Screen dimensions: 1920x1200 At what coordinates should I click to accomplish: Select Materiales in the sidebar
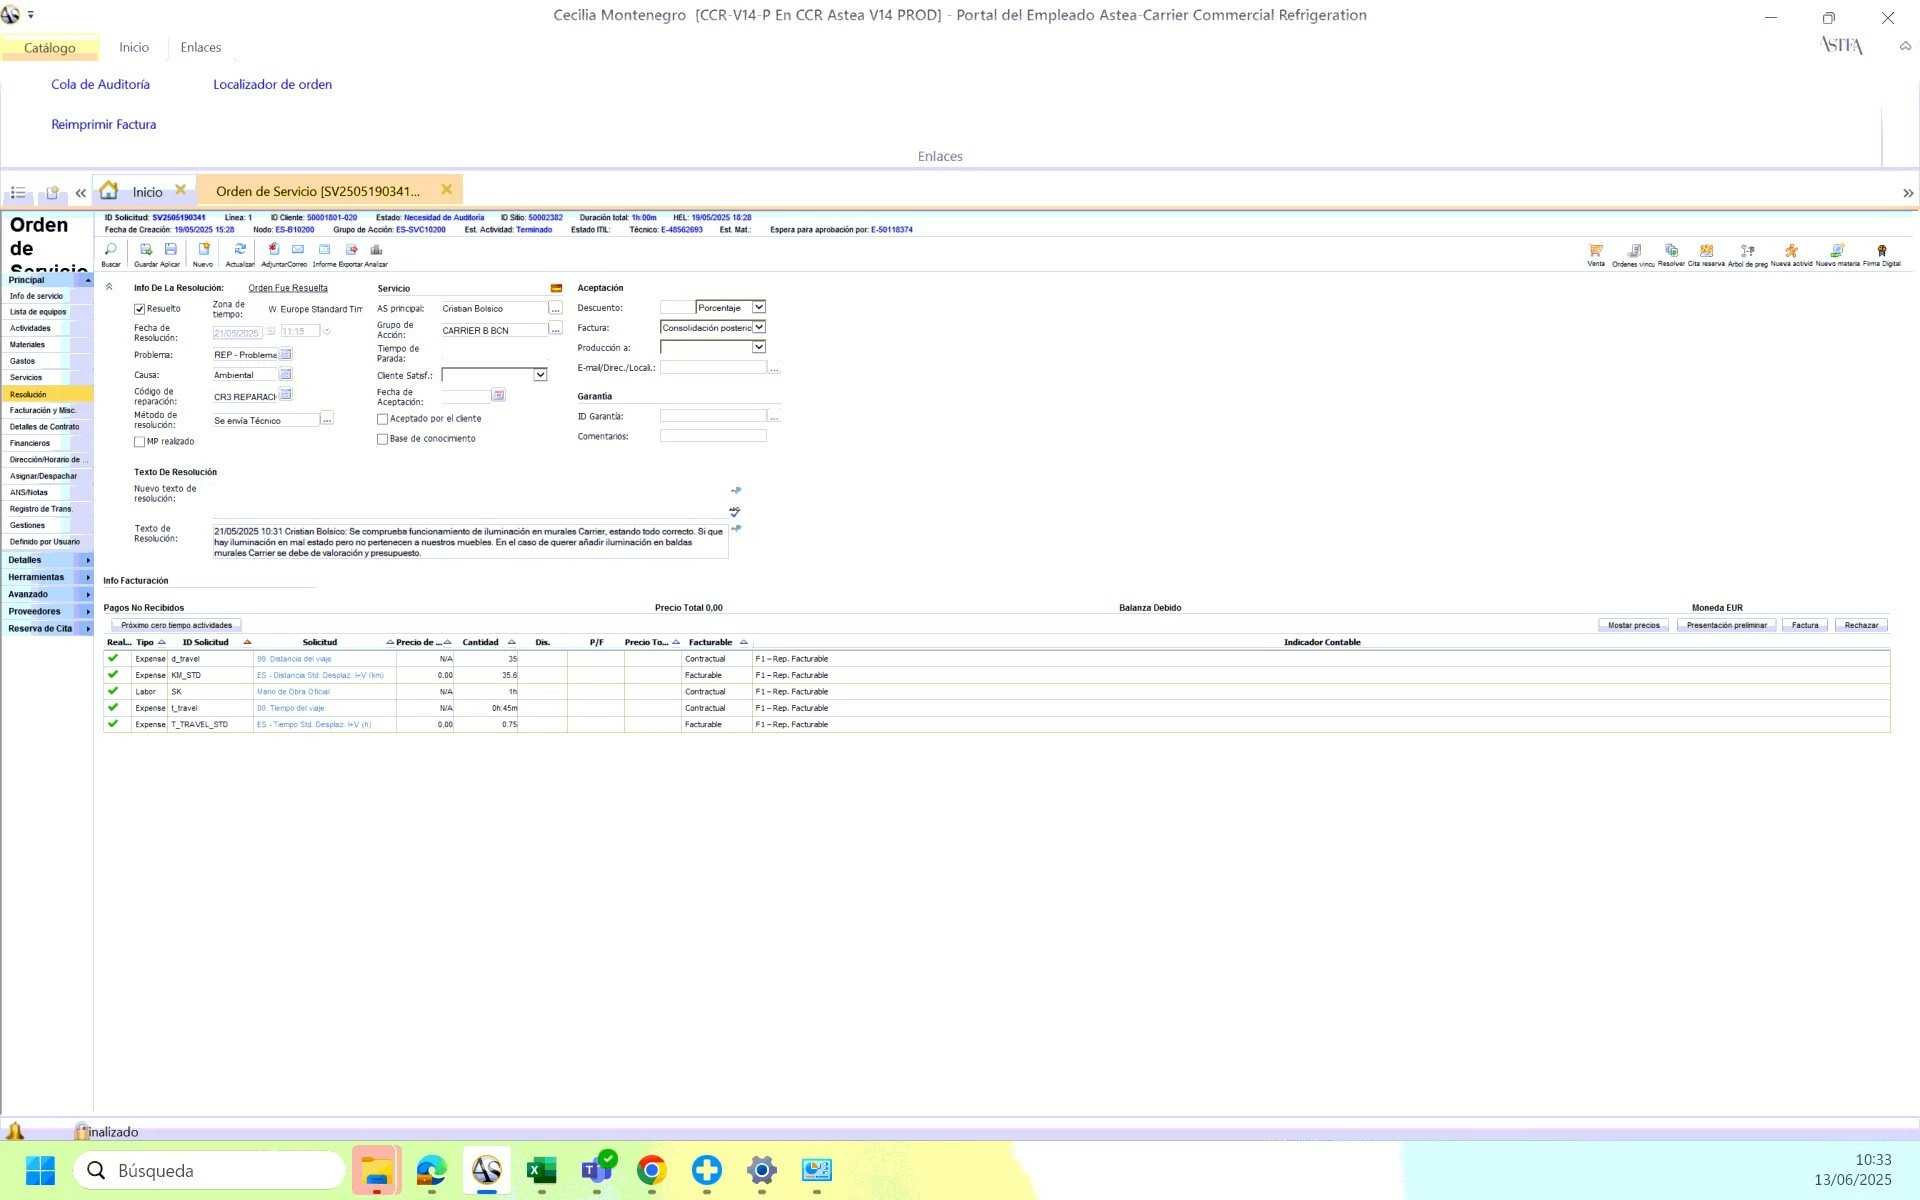tap(27, 344)
